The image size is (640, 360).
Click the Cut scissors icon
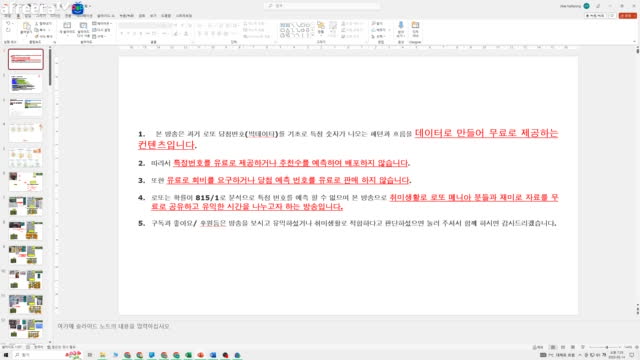click(x=36, y=24)
